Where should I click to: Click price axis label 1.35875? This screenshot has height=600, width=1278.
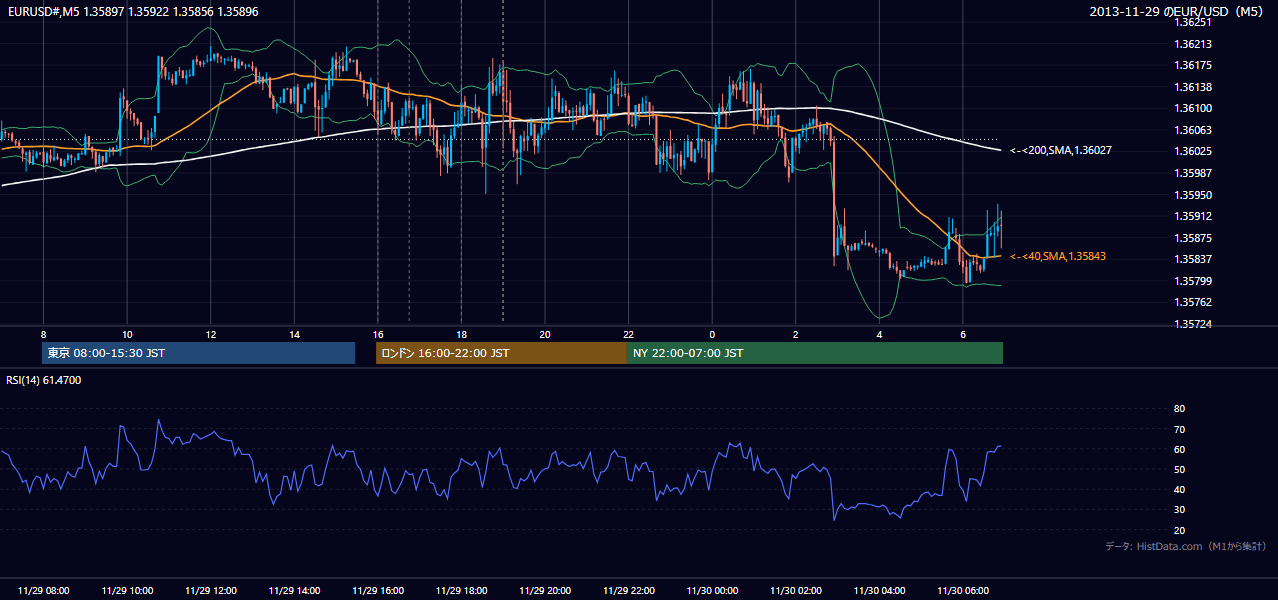(1194, 238)
